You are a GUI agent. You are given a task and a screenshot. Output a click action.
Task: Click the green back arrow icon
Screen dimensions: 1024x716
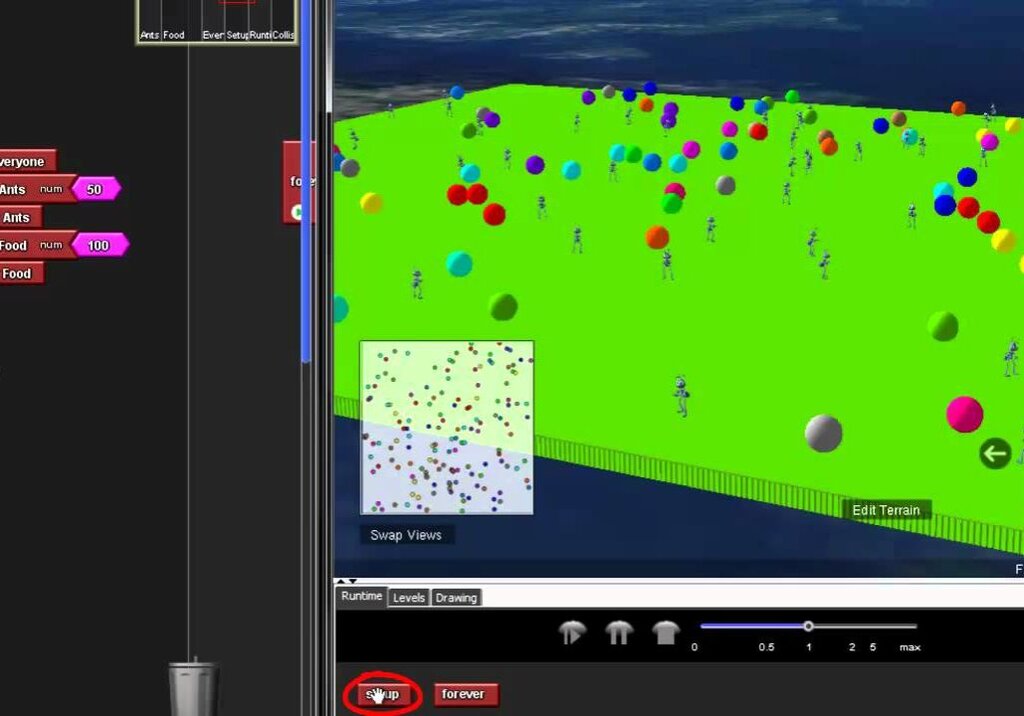coord(995,453)
